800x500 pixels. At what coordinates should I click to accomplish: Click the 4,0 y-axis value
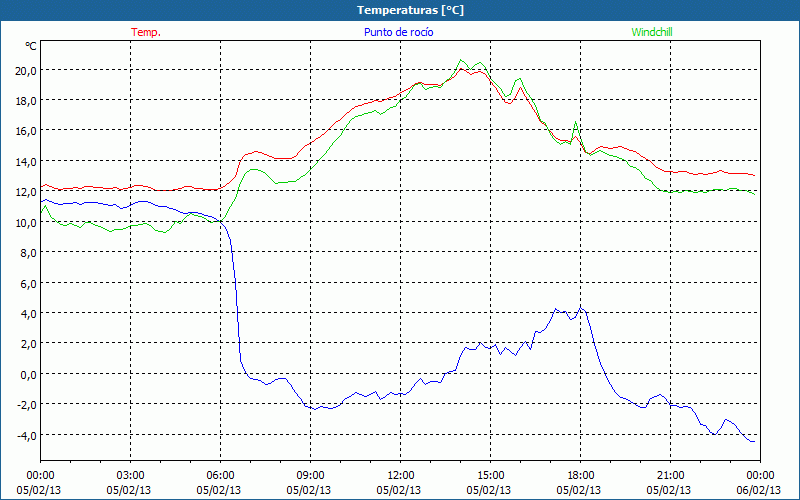(x=28, y=314)
